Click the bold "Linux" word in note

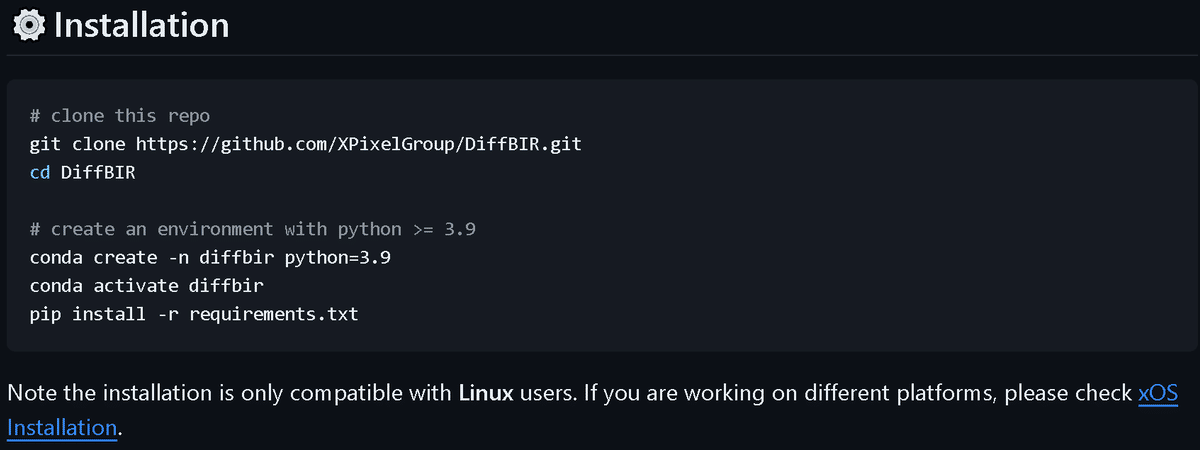[x=486, y=393]
